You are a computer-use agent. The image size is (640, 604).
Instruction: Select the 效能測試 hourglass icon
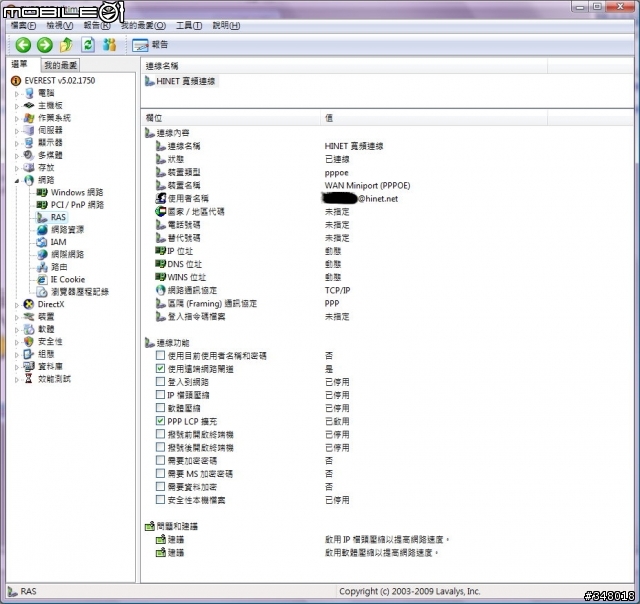[x=29, y=379]
